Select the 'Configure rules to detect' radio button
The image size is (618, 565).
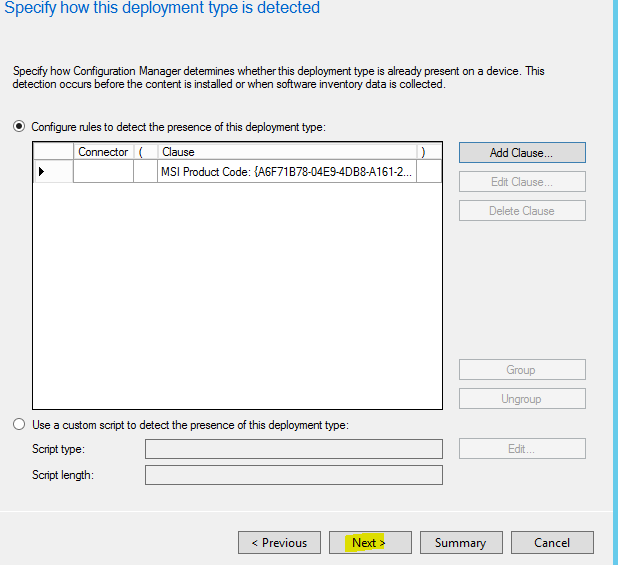point(19,127)
